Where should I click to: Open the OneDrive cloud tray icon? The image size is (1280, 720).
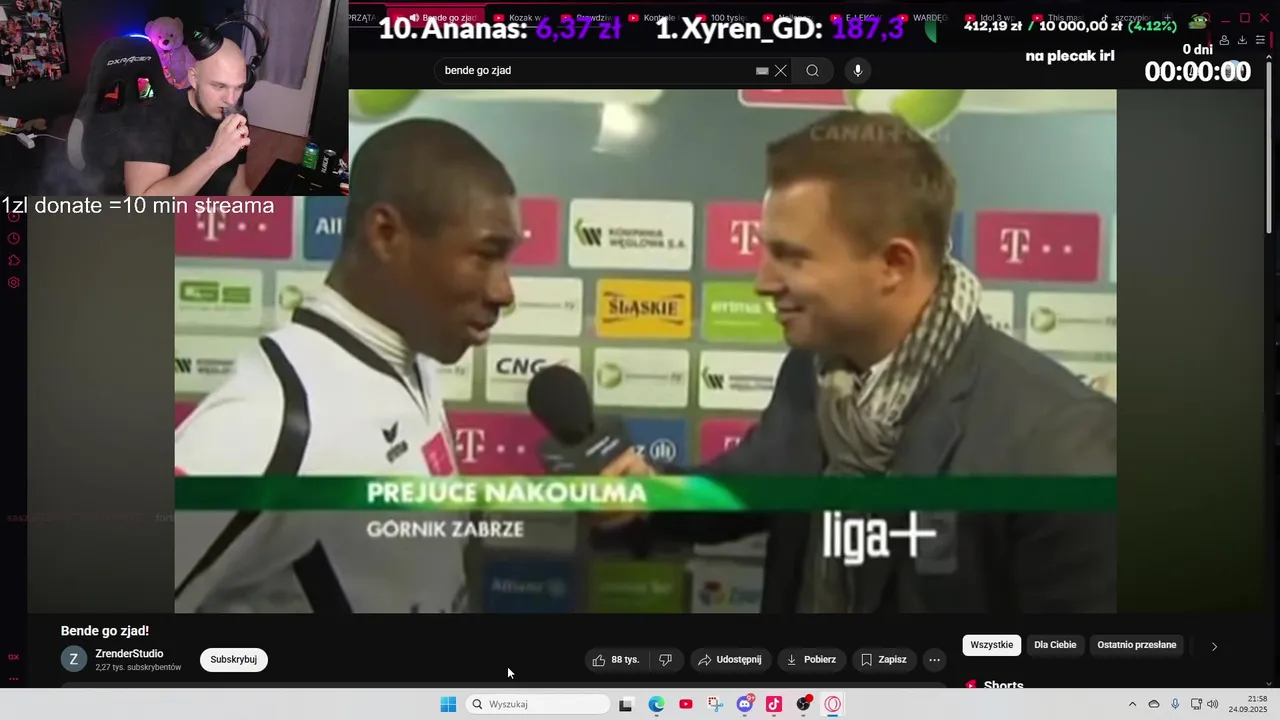1154,704
